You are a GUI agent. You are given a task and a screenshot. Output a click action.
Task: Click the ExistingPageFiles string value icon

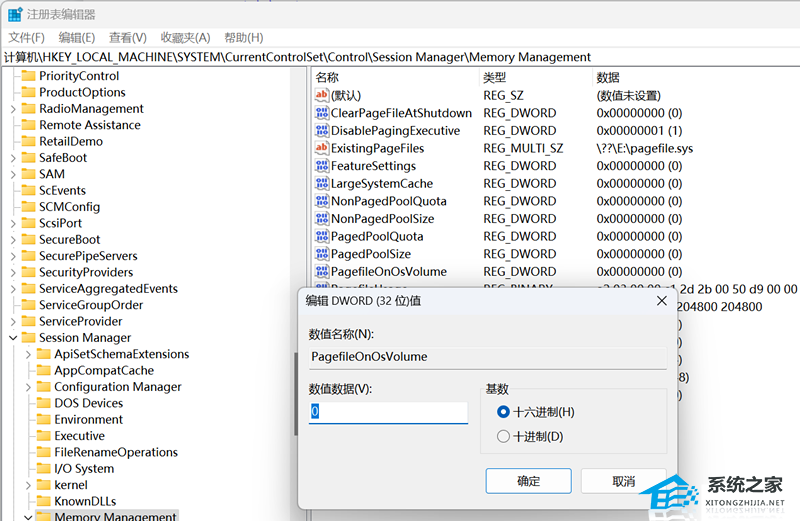[x=322, y=148]
